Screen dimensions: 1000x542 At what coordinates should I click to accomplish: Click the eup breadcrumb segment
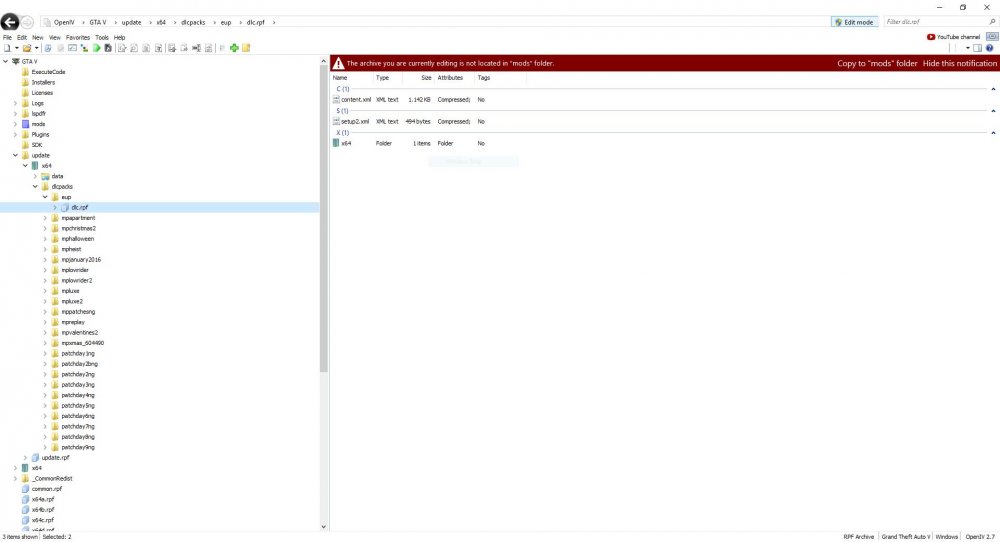click(226, 22)
